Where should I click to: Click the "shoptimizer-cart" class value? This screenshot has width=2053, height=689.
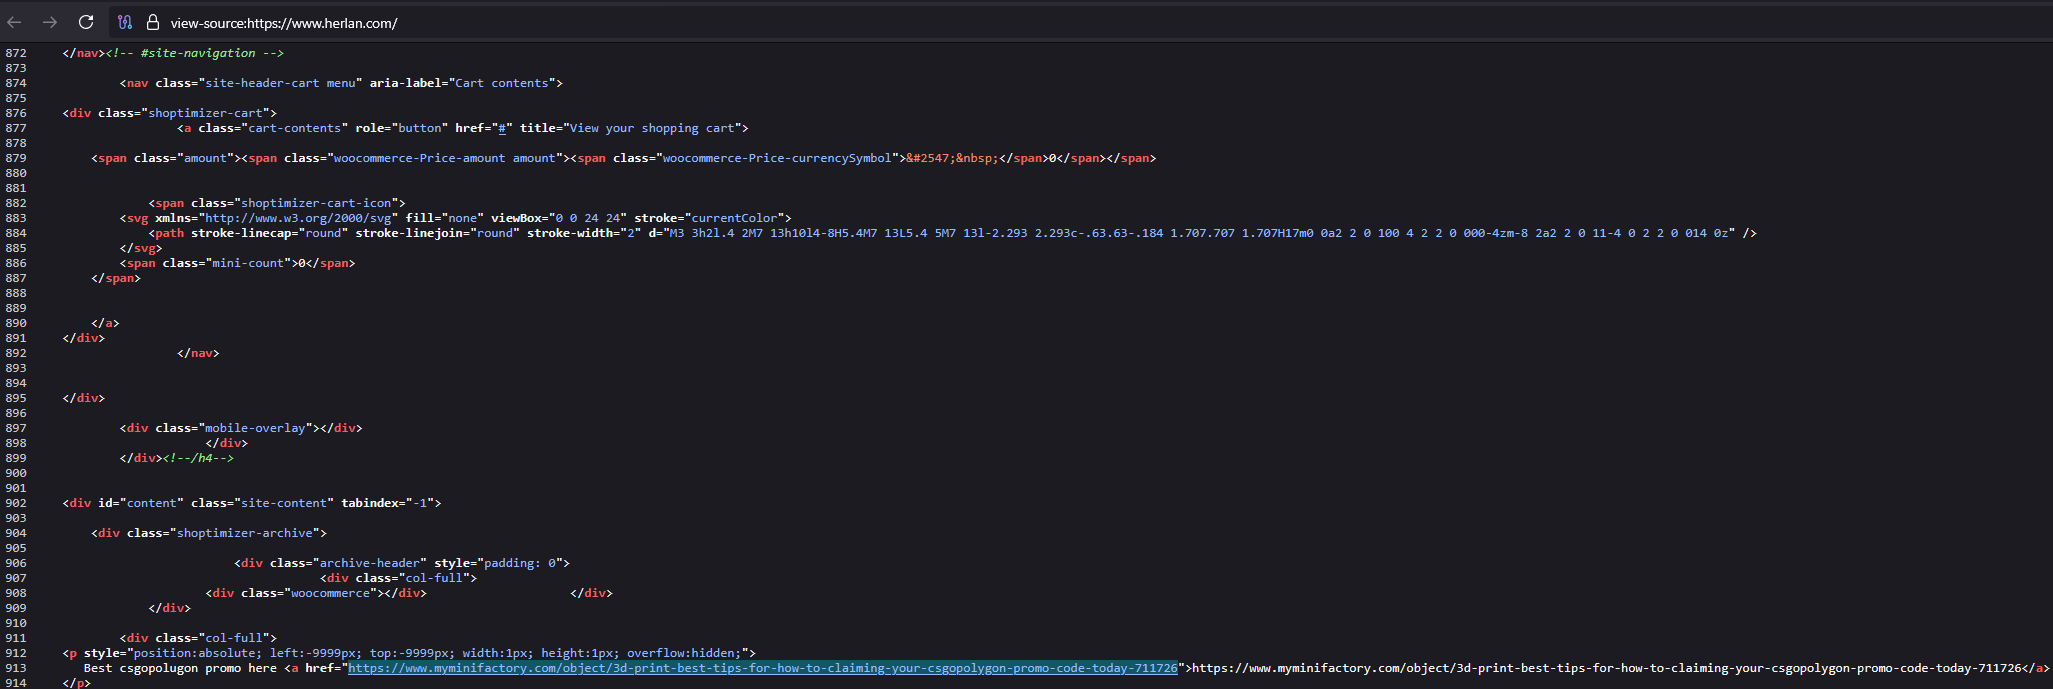pyautogui.click(x=205, y=113)
